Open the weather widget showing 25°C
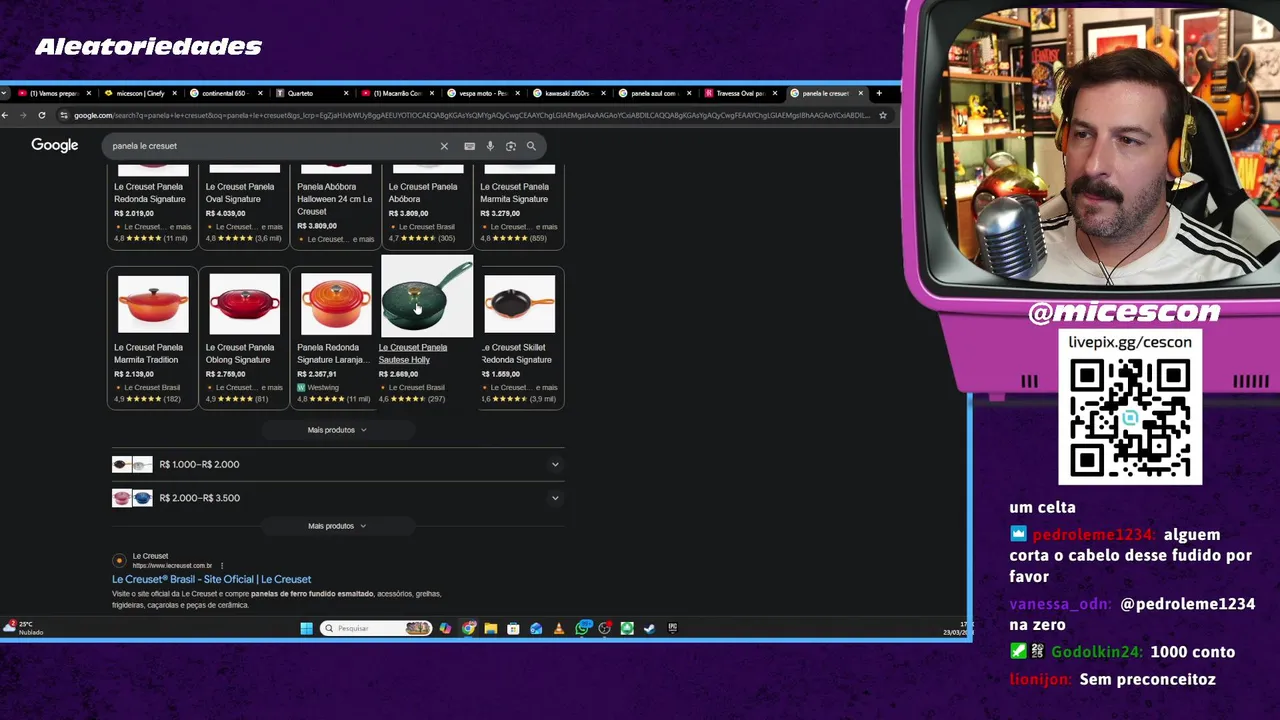The width and height of the screenshot is (1280, 720). click(22, 628)
